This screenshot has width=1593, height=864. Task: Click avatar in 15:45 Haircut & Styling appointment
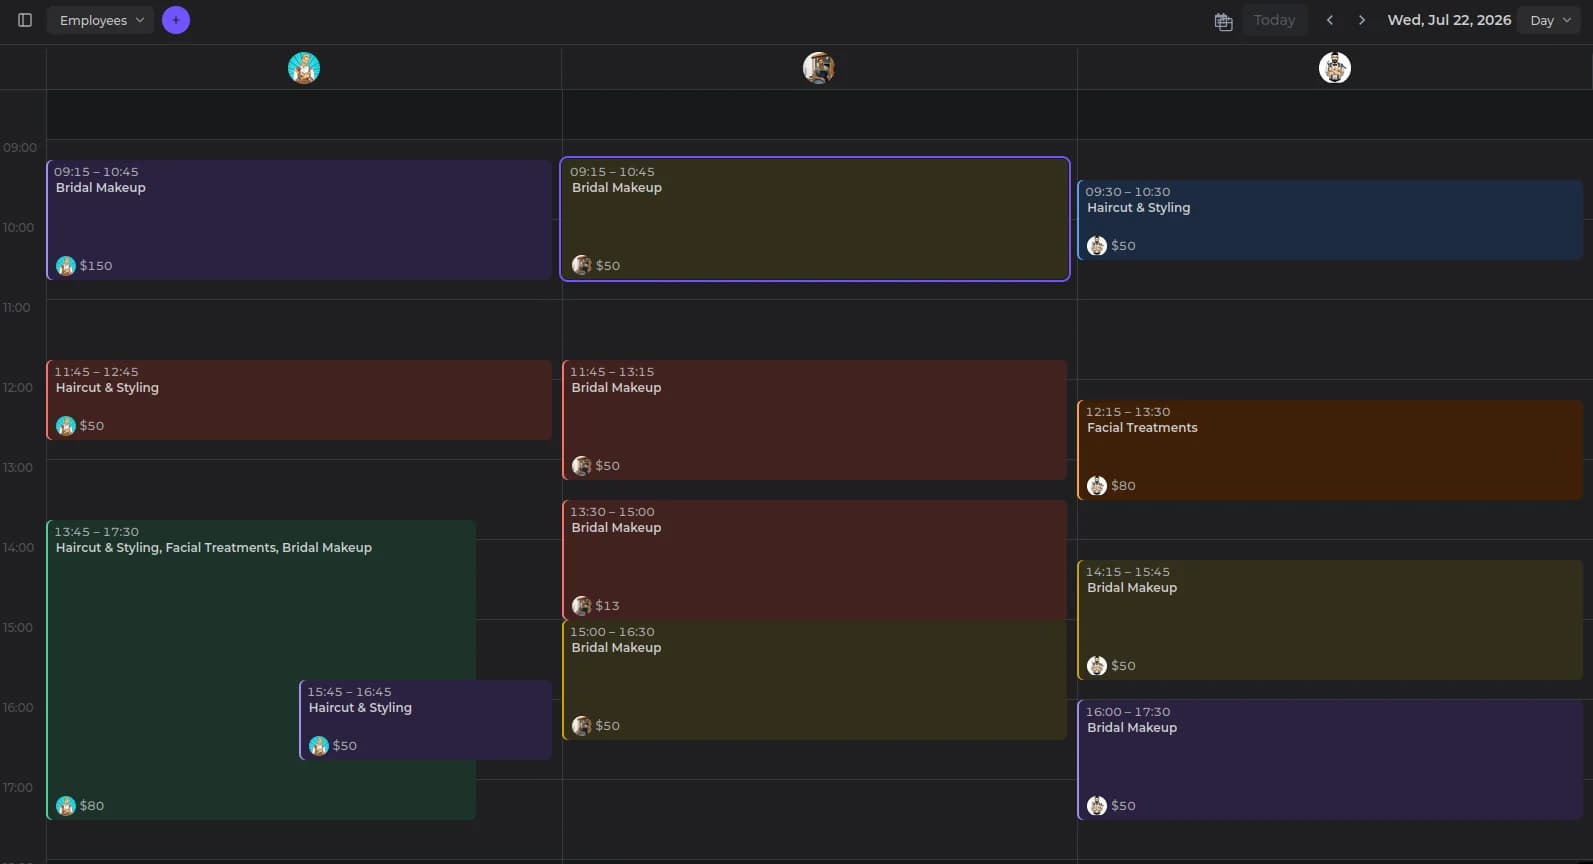point(319,745)
